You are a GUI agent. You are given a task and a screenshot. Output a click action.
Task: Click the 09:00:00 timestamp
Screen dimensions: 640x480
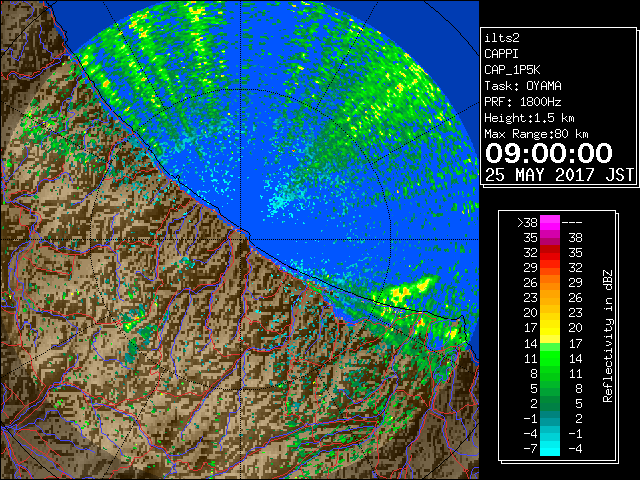[x=549, y=153]
